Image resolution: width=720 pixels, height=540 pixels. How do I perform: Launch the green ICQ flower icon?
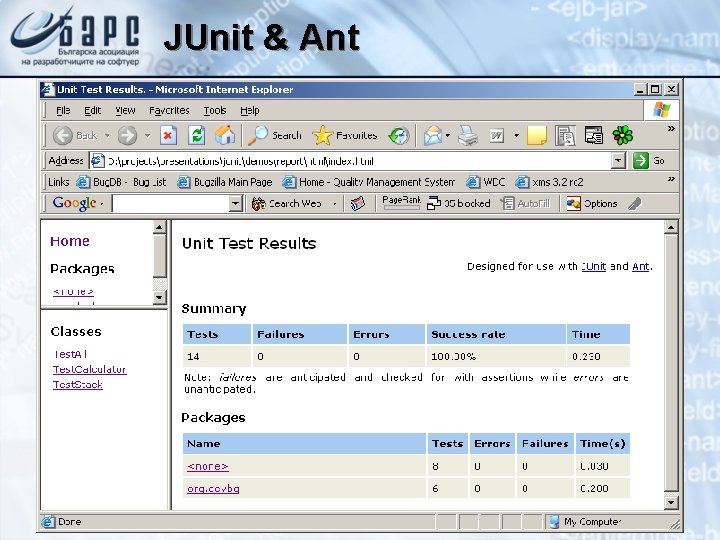[x=623, y=135]
